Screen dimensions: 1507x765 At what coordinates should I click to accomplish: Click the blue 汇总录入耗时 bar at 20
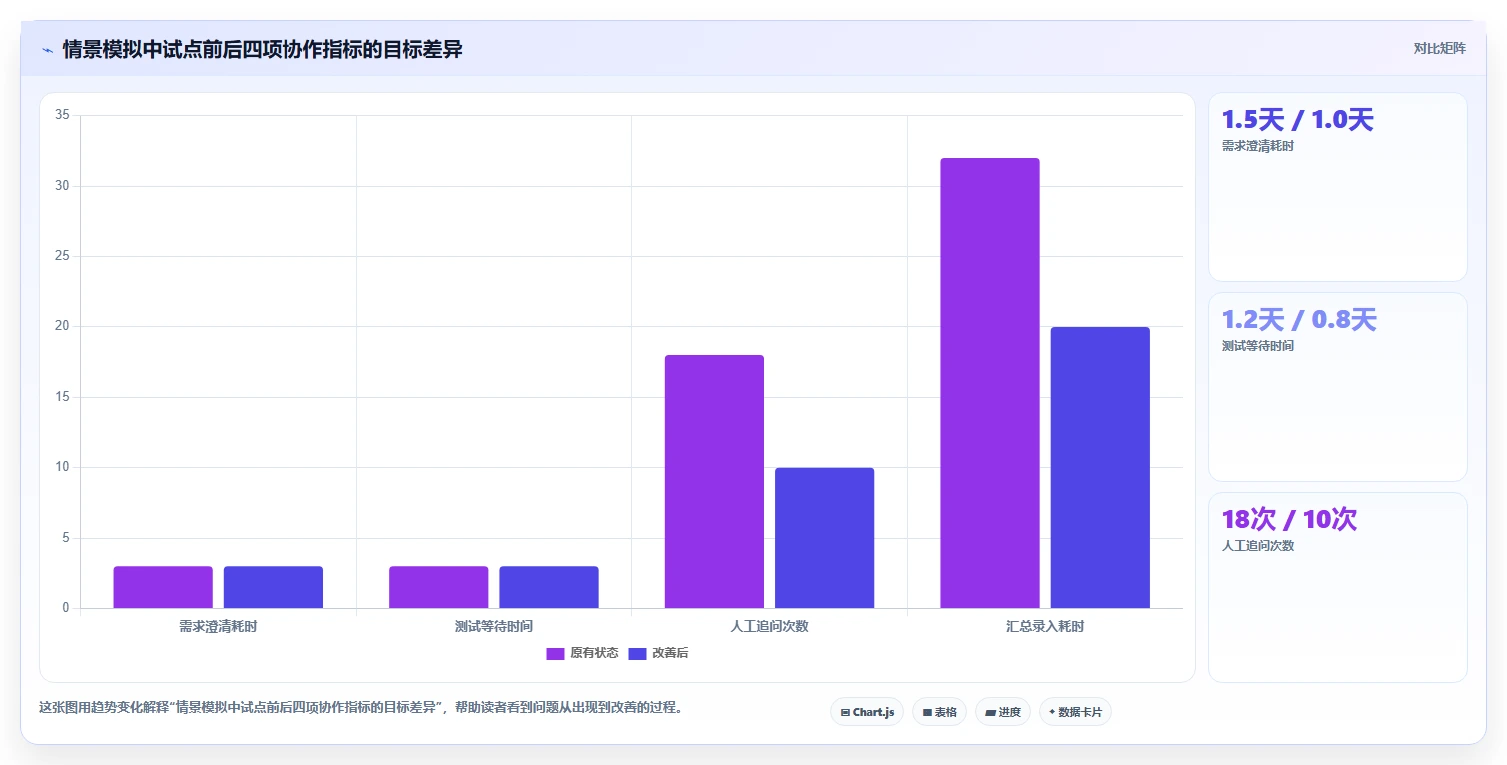click(1100, 467)
